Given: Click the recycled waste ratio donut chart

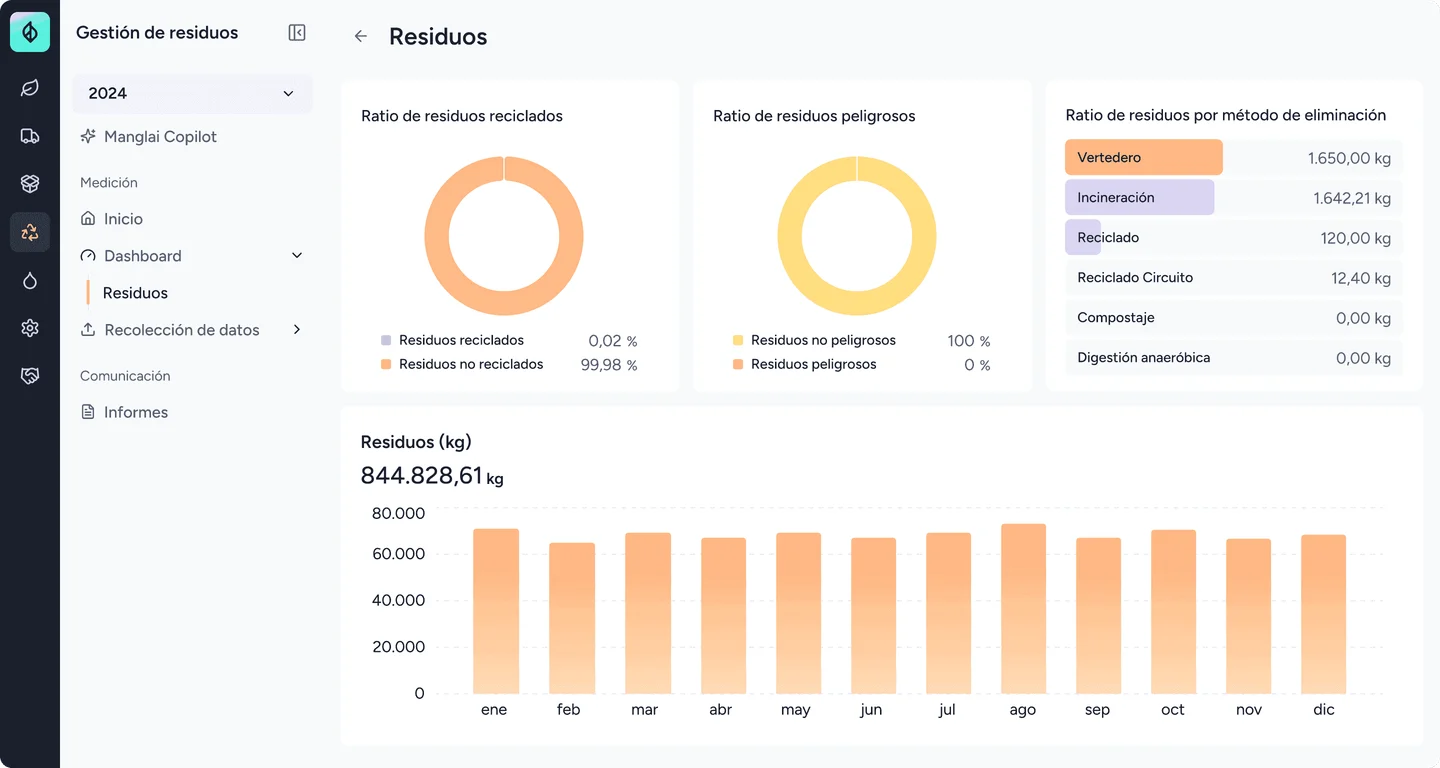Looking at the screenshot, I should [x=504, y=236].
